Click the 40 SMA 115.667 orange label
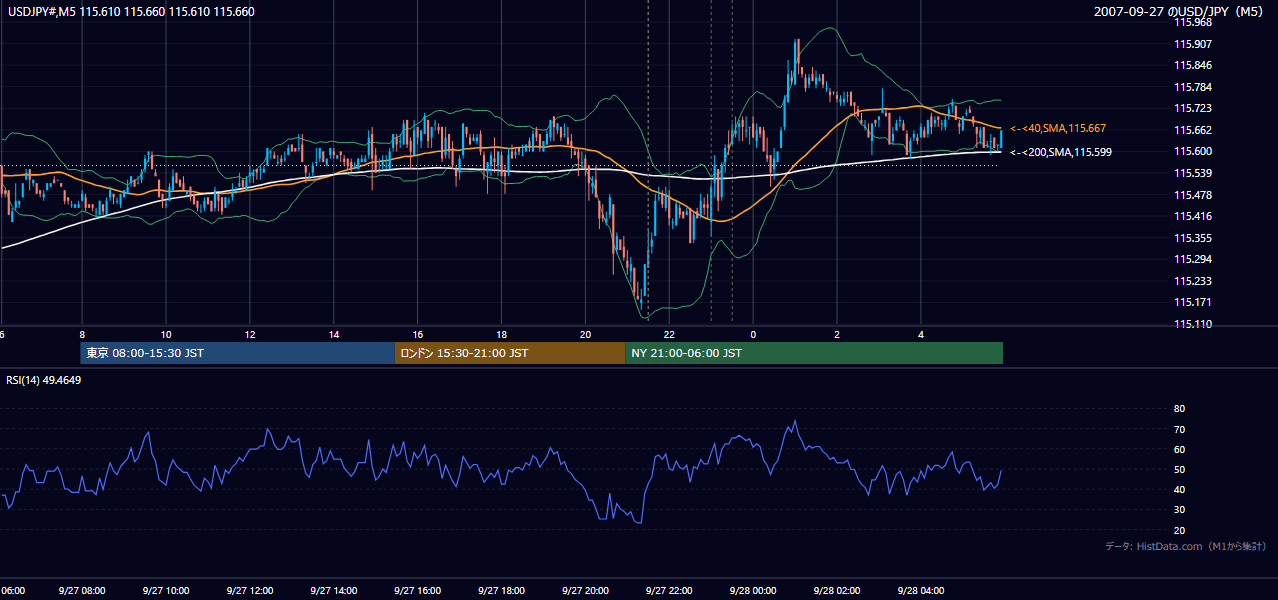The image size is (1278, 600). (x=1058, y=129)
